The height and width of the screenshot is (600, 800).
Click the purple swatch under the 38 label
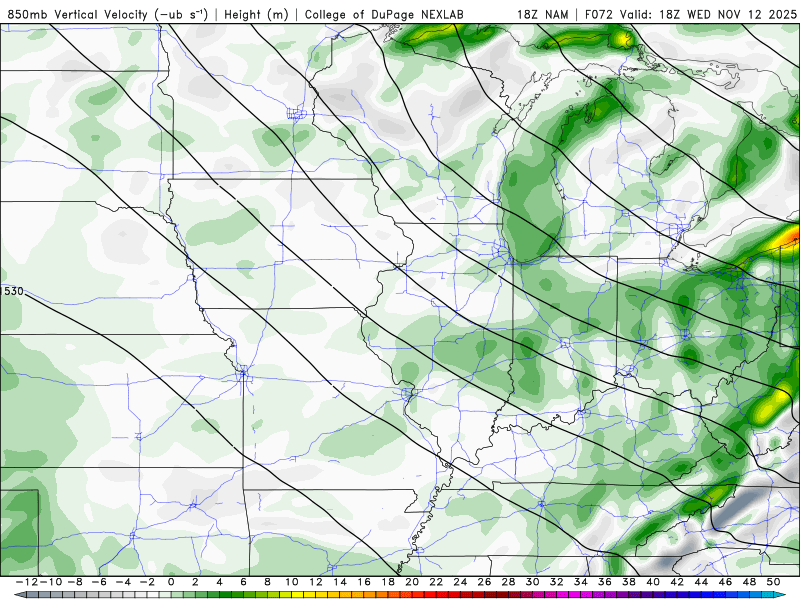(635, 594)
